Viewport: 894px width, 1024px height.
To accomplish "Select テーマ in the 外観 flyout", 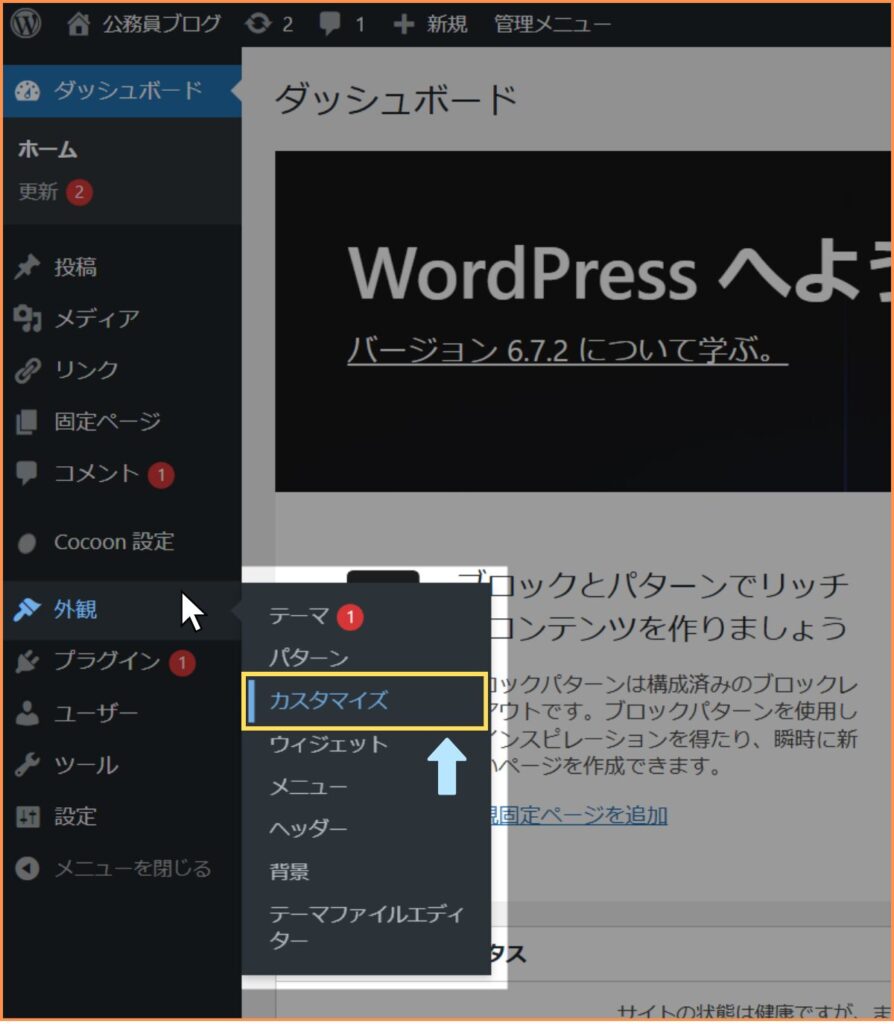I will (x=299, y=615).
